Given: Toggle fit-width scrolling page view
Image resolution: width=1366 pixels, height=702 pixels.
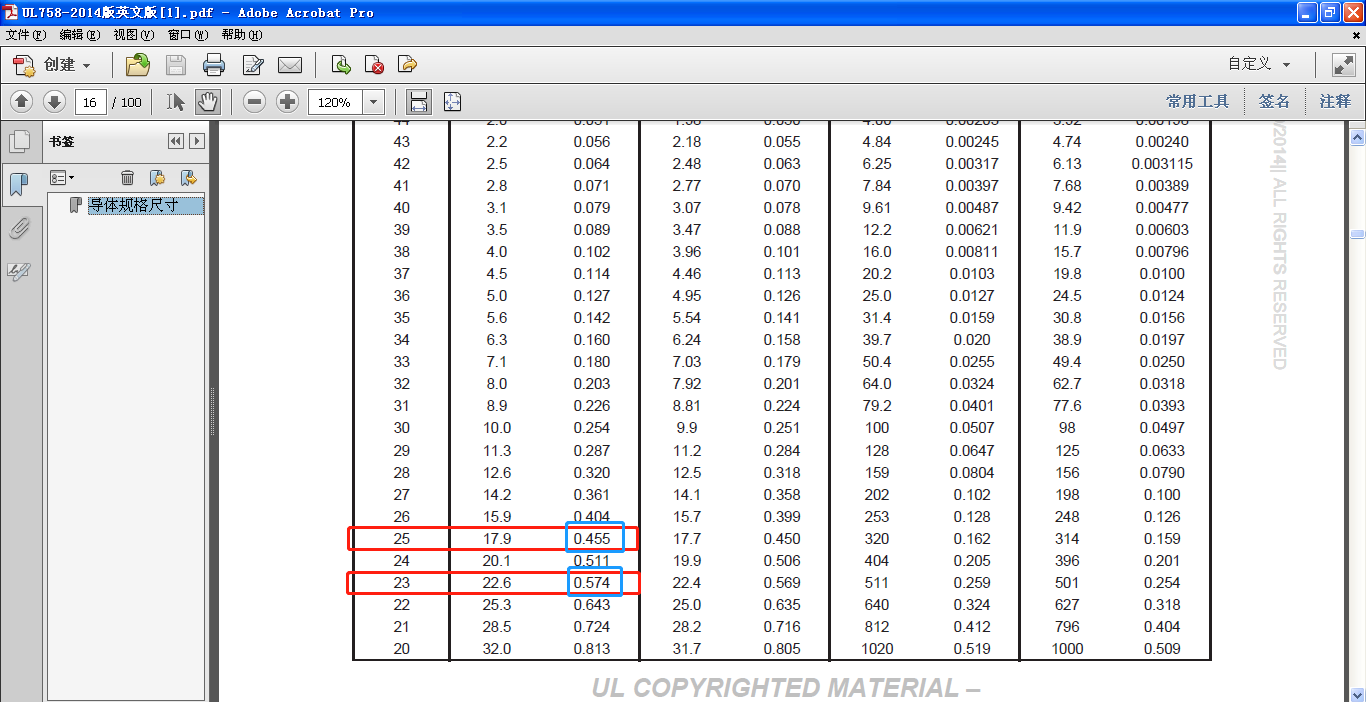Looking at the screenshot, I should click(x=418, y=102).
